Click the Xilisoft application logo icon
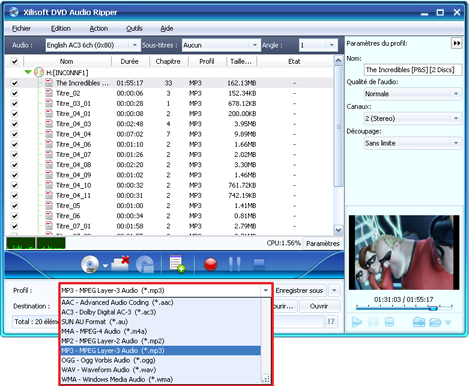The height and width of the screenshot is (386, 469). tap(14, 12)
